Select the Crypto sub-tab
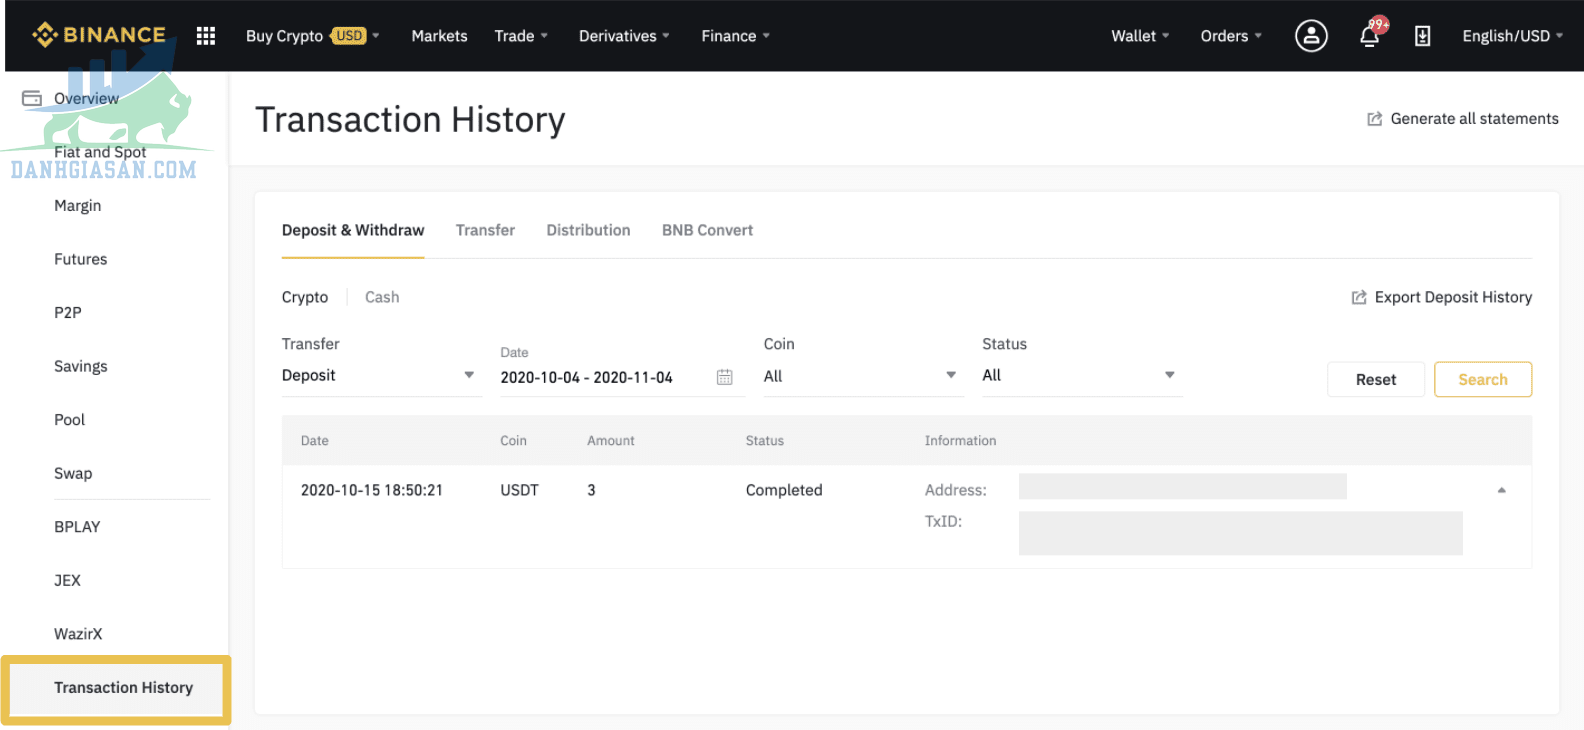This screenshot has width=1584, height=730. pyautogui.click(x=305, y=297)
